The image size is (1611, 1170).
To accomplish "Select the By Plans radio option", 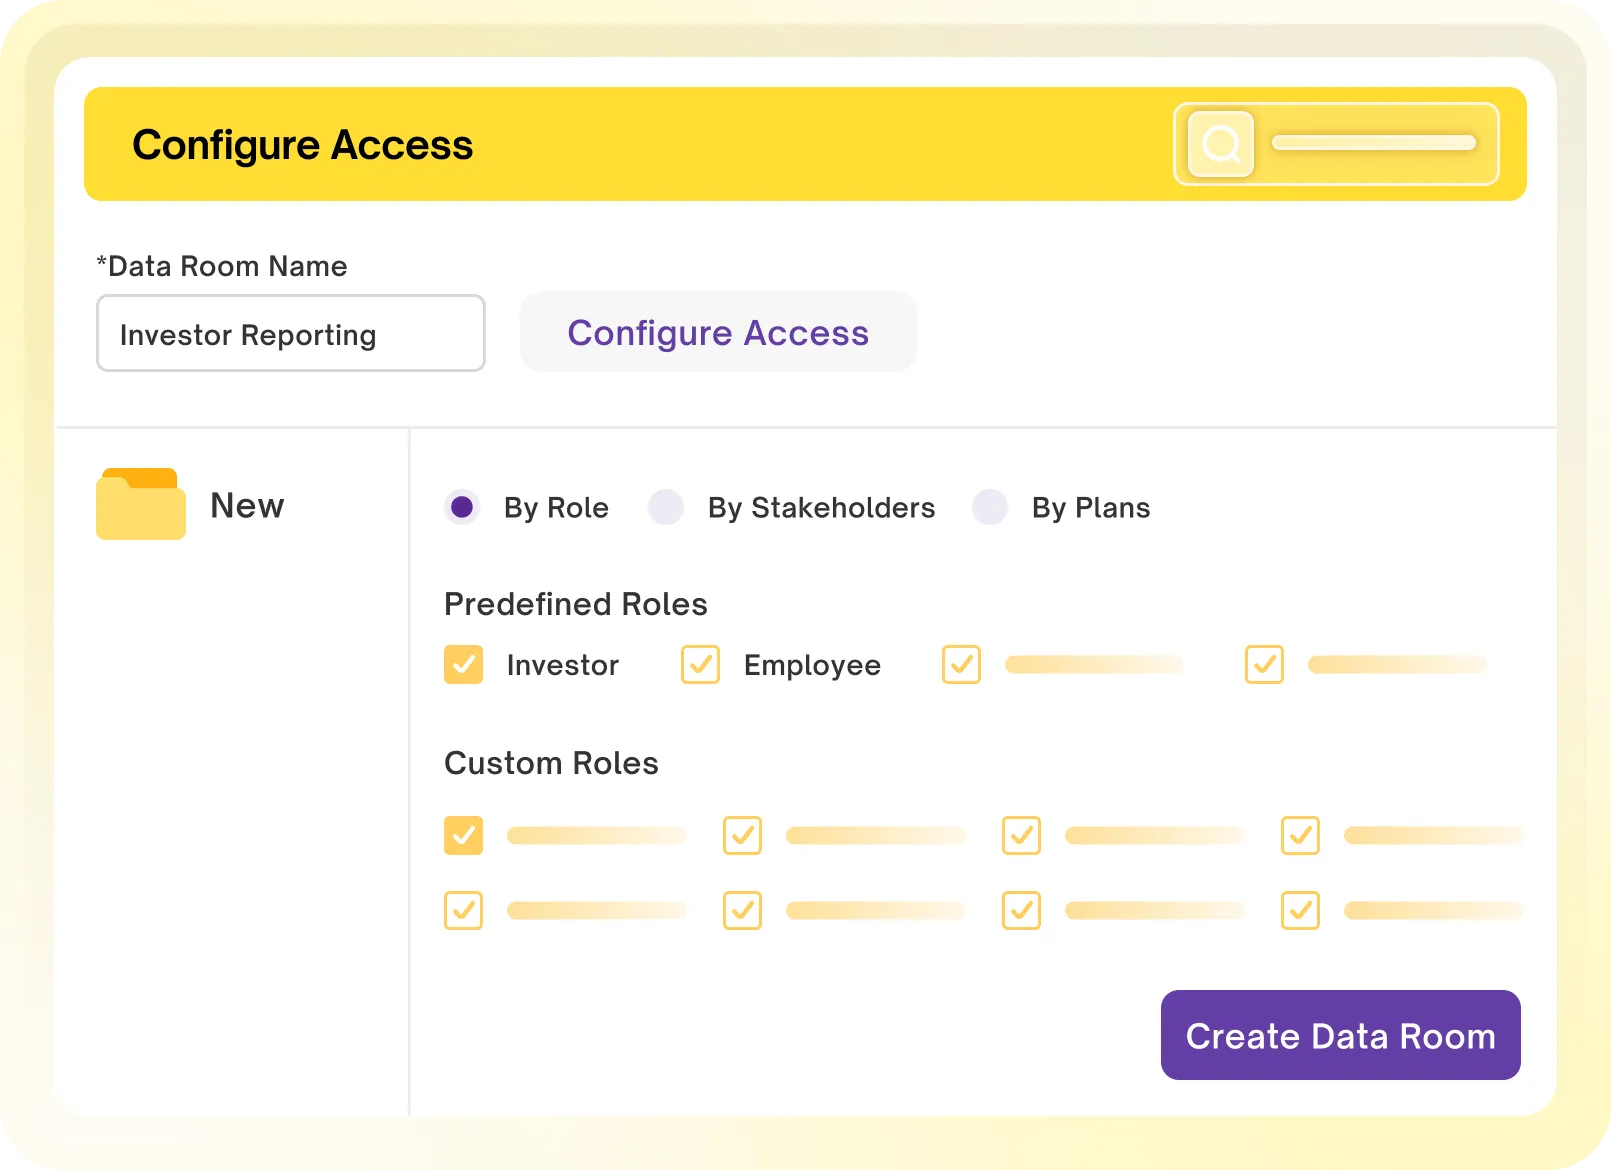I will click(990, 508).
